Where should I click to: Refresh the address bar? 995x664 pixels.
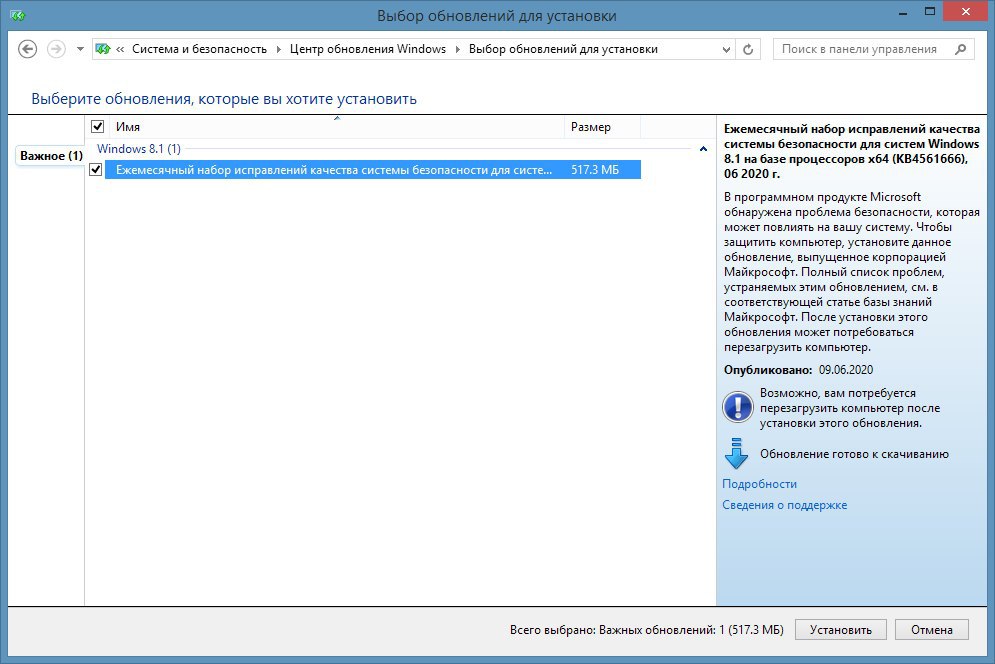click(748, 49)
